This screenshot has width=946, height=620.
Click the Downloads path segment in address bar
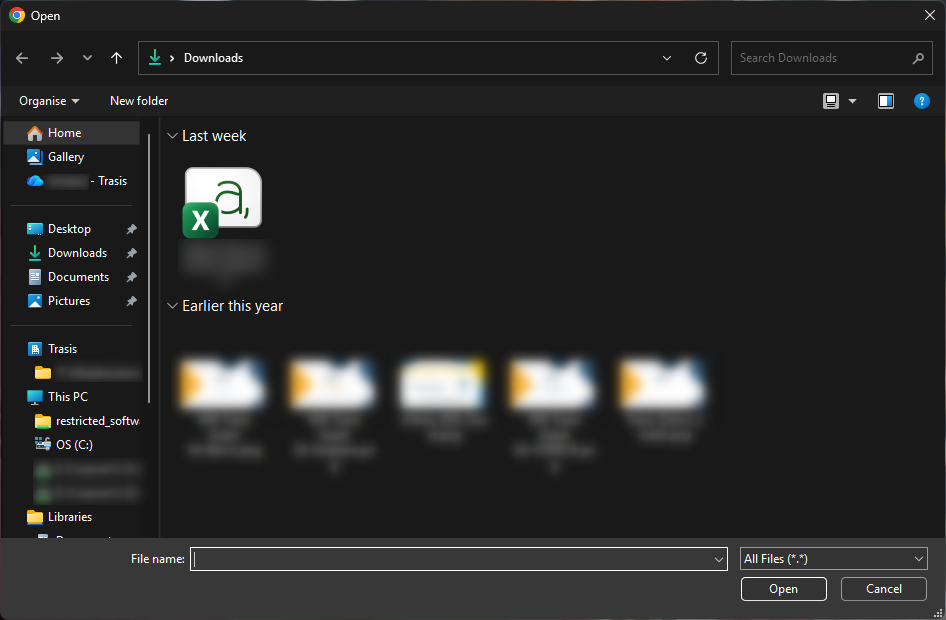click(214, 58)
